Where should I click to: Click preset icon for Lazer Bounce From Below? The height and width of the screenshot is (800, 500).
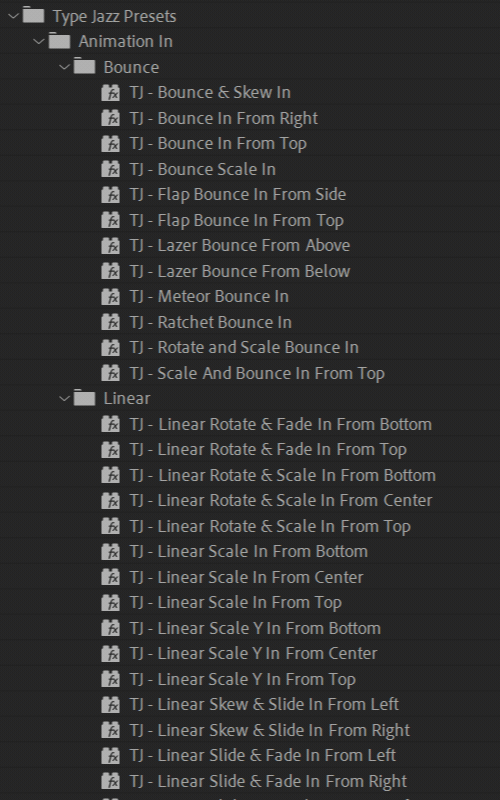click(x=111, y=271)
